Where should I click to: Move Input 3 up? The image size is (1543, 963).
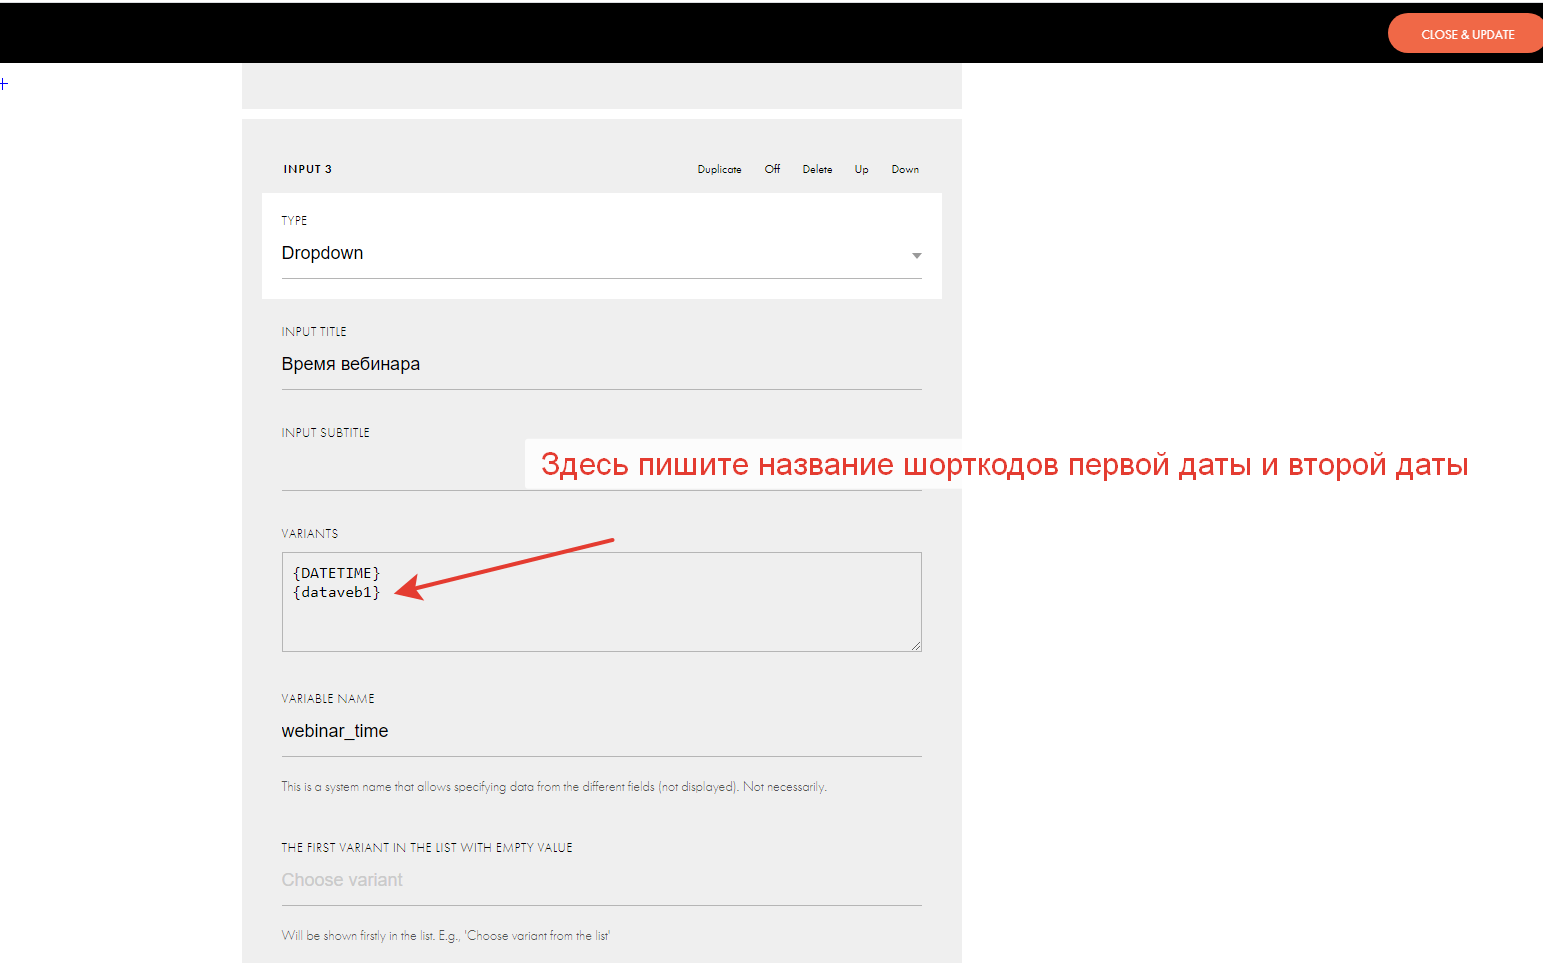pos(861,169)
